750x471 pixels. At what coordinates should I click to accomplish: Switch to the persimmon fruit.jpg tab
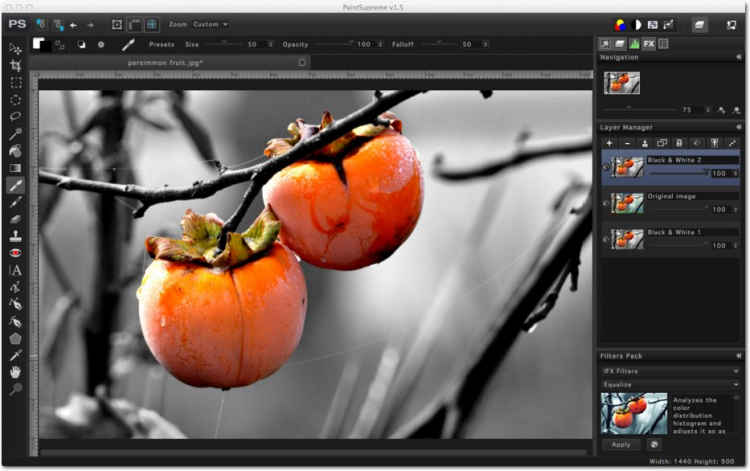tap(165, 62)
